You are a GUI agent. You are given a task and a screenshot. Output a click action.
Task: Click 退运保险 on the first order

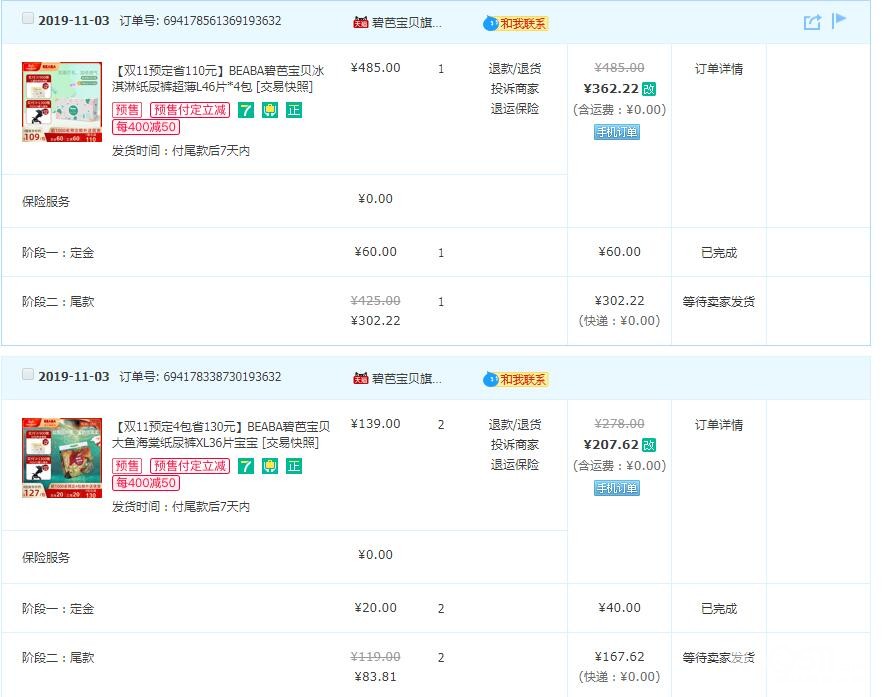pyautogui.click(x=514, y=109)
